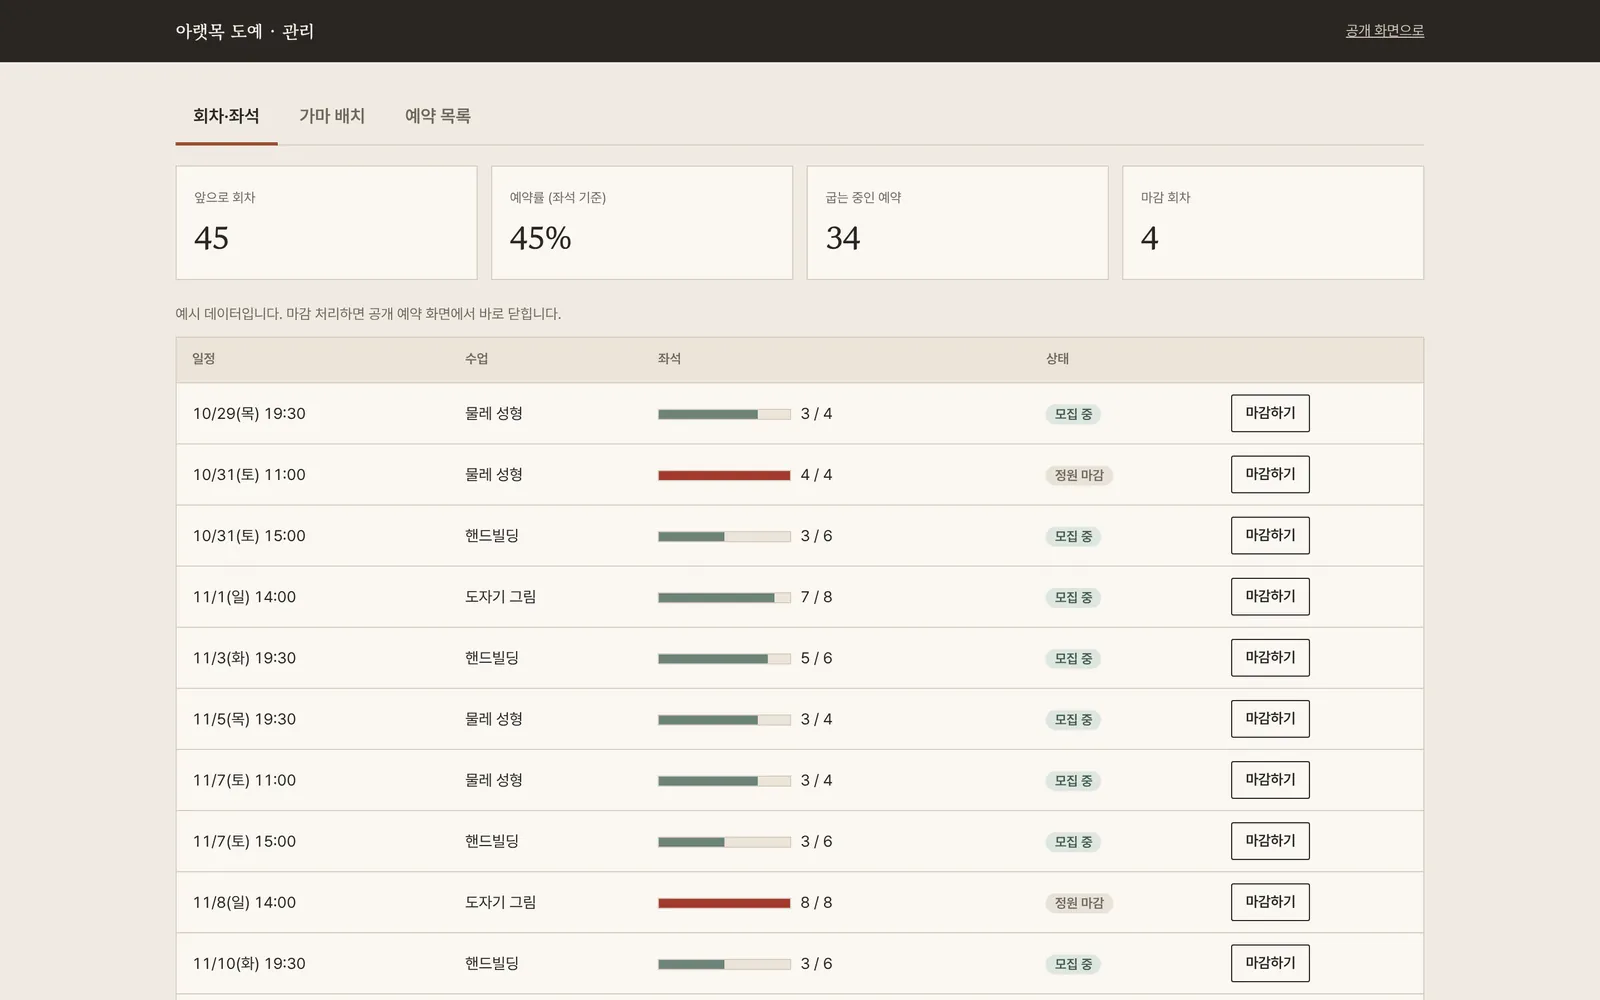Viewport: 1600px width, 1000px height.
Task: Close the 11/3(화) 19:30 session
Action: click(1270, 657)
